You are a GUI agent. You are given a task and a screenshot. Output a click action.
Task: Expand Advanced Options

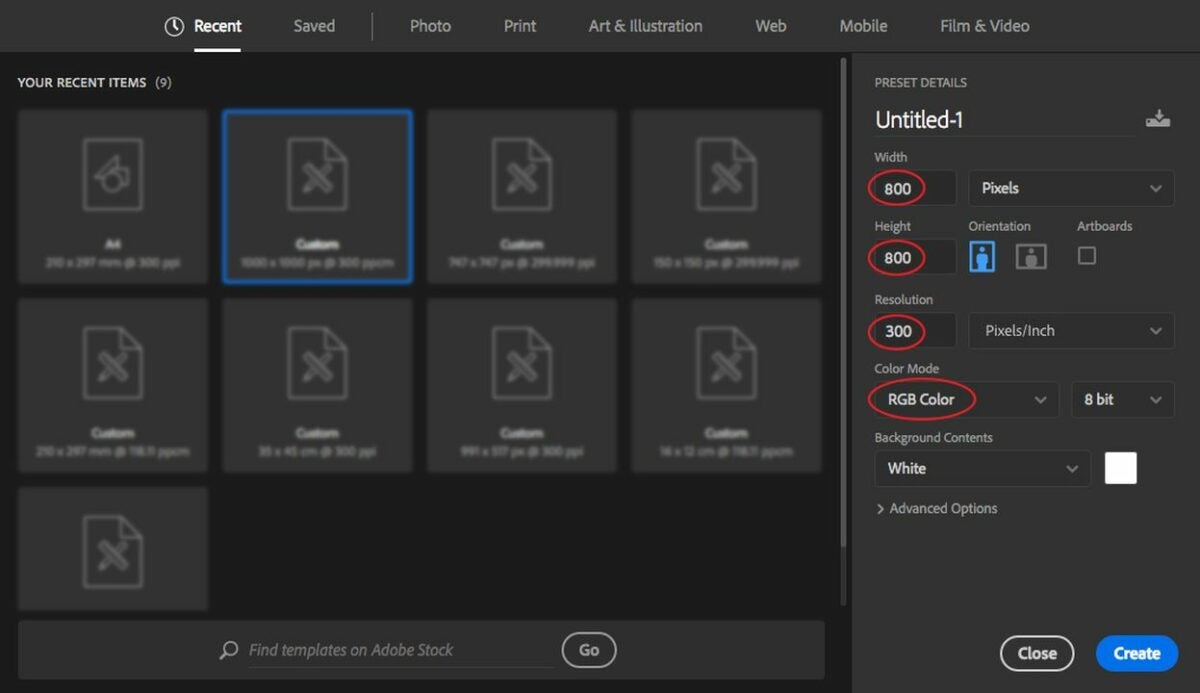937,508
